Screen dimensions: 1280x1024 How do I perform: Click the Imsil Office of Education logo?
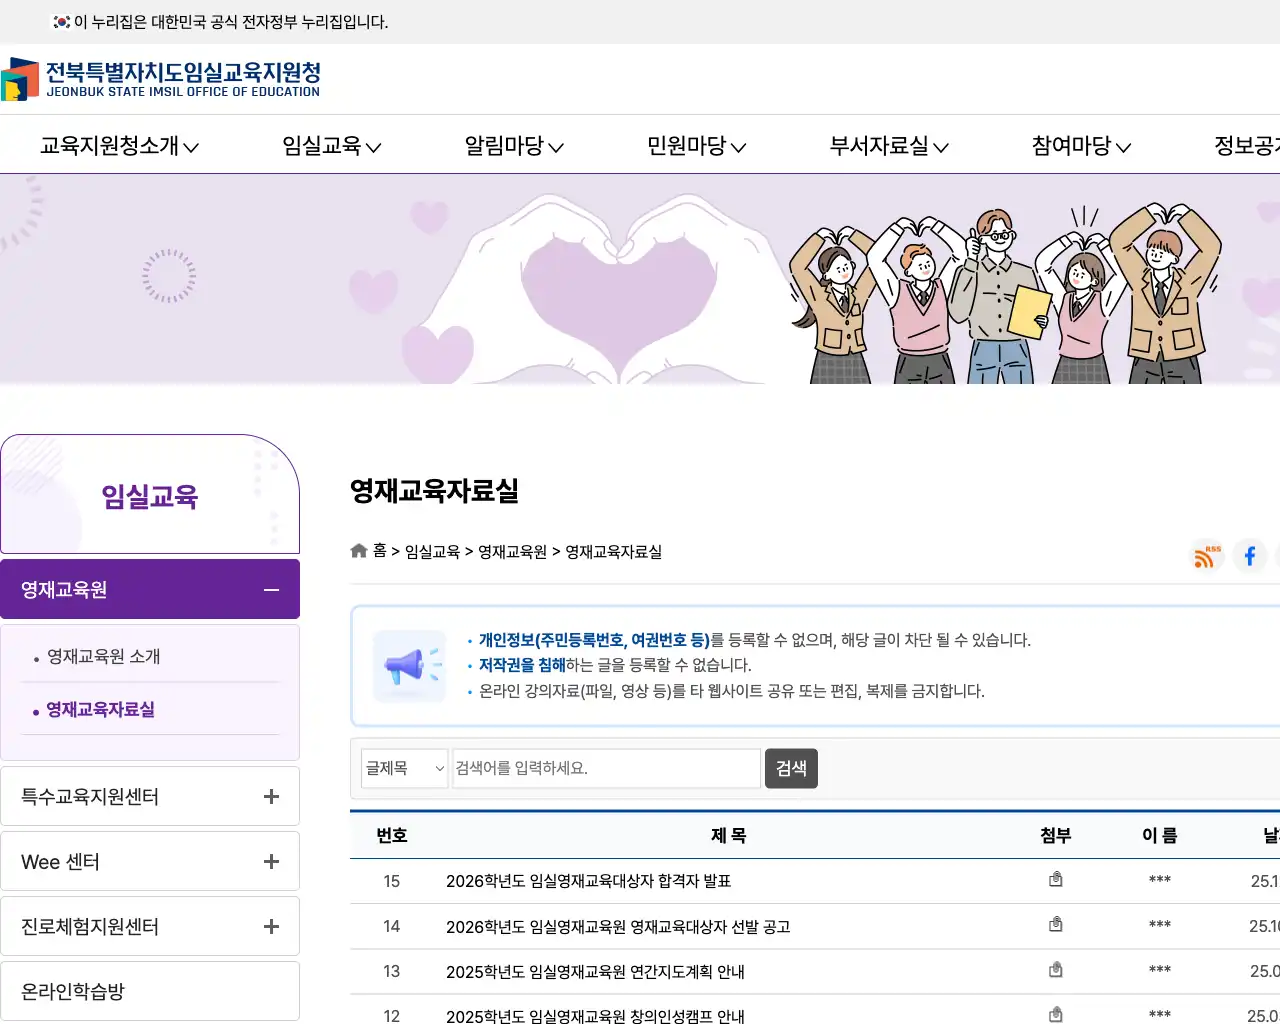click(160, 80)
